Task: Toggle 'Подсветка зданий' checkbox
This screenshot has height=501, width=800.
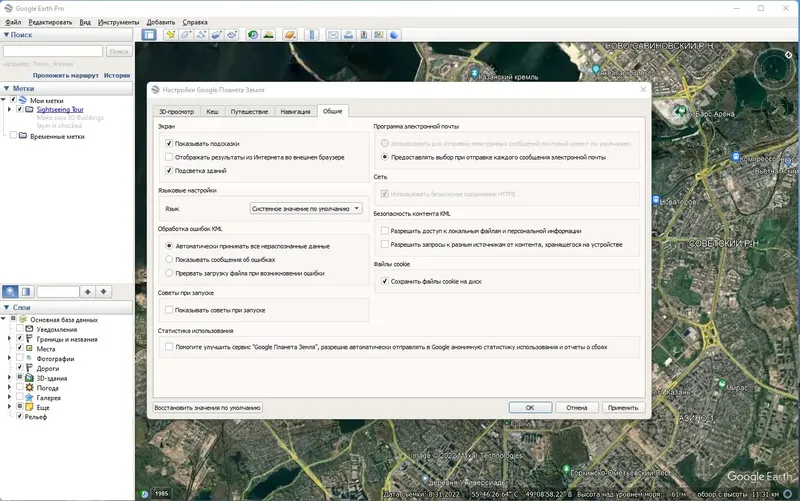Action: pos(169,170)
